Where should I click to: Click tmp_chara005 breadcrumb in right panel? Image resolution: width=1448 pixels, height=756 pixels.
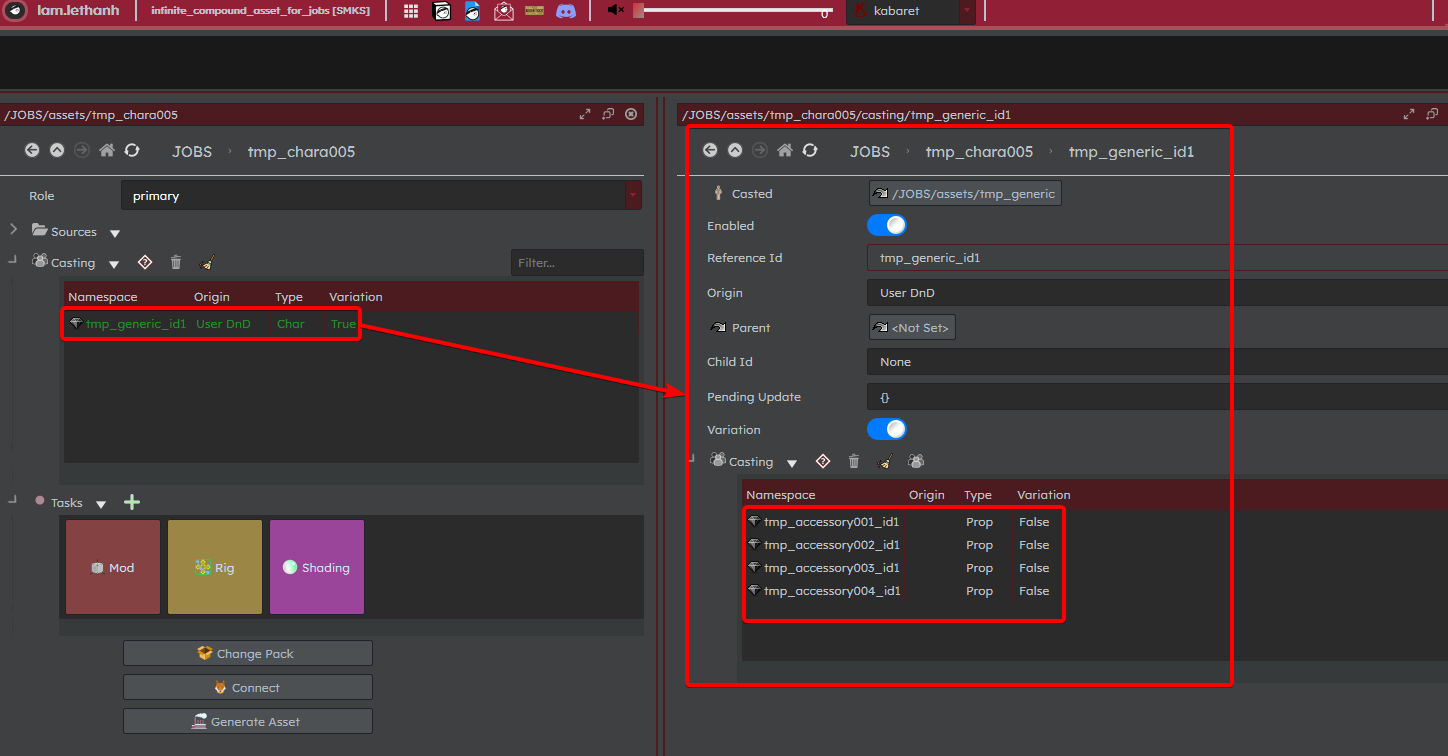tap(979, 151)
